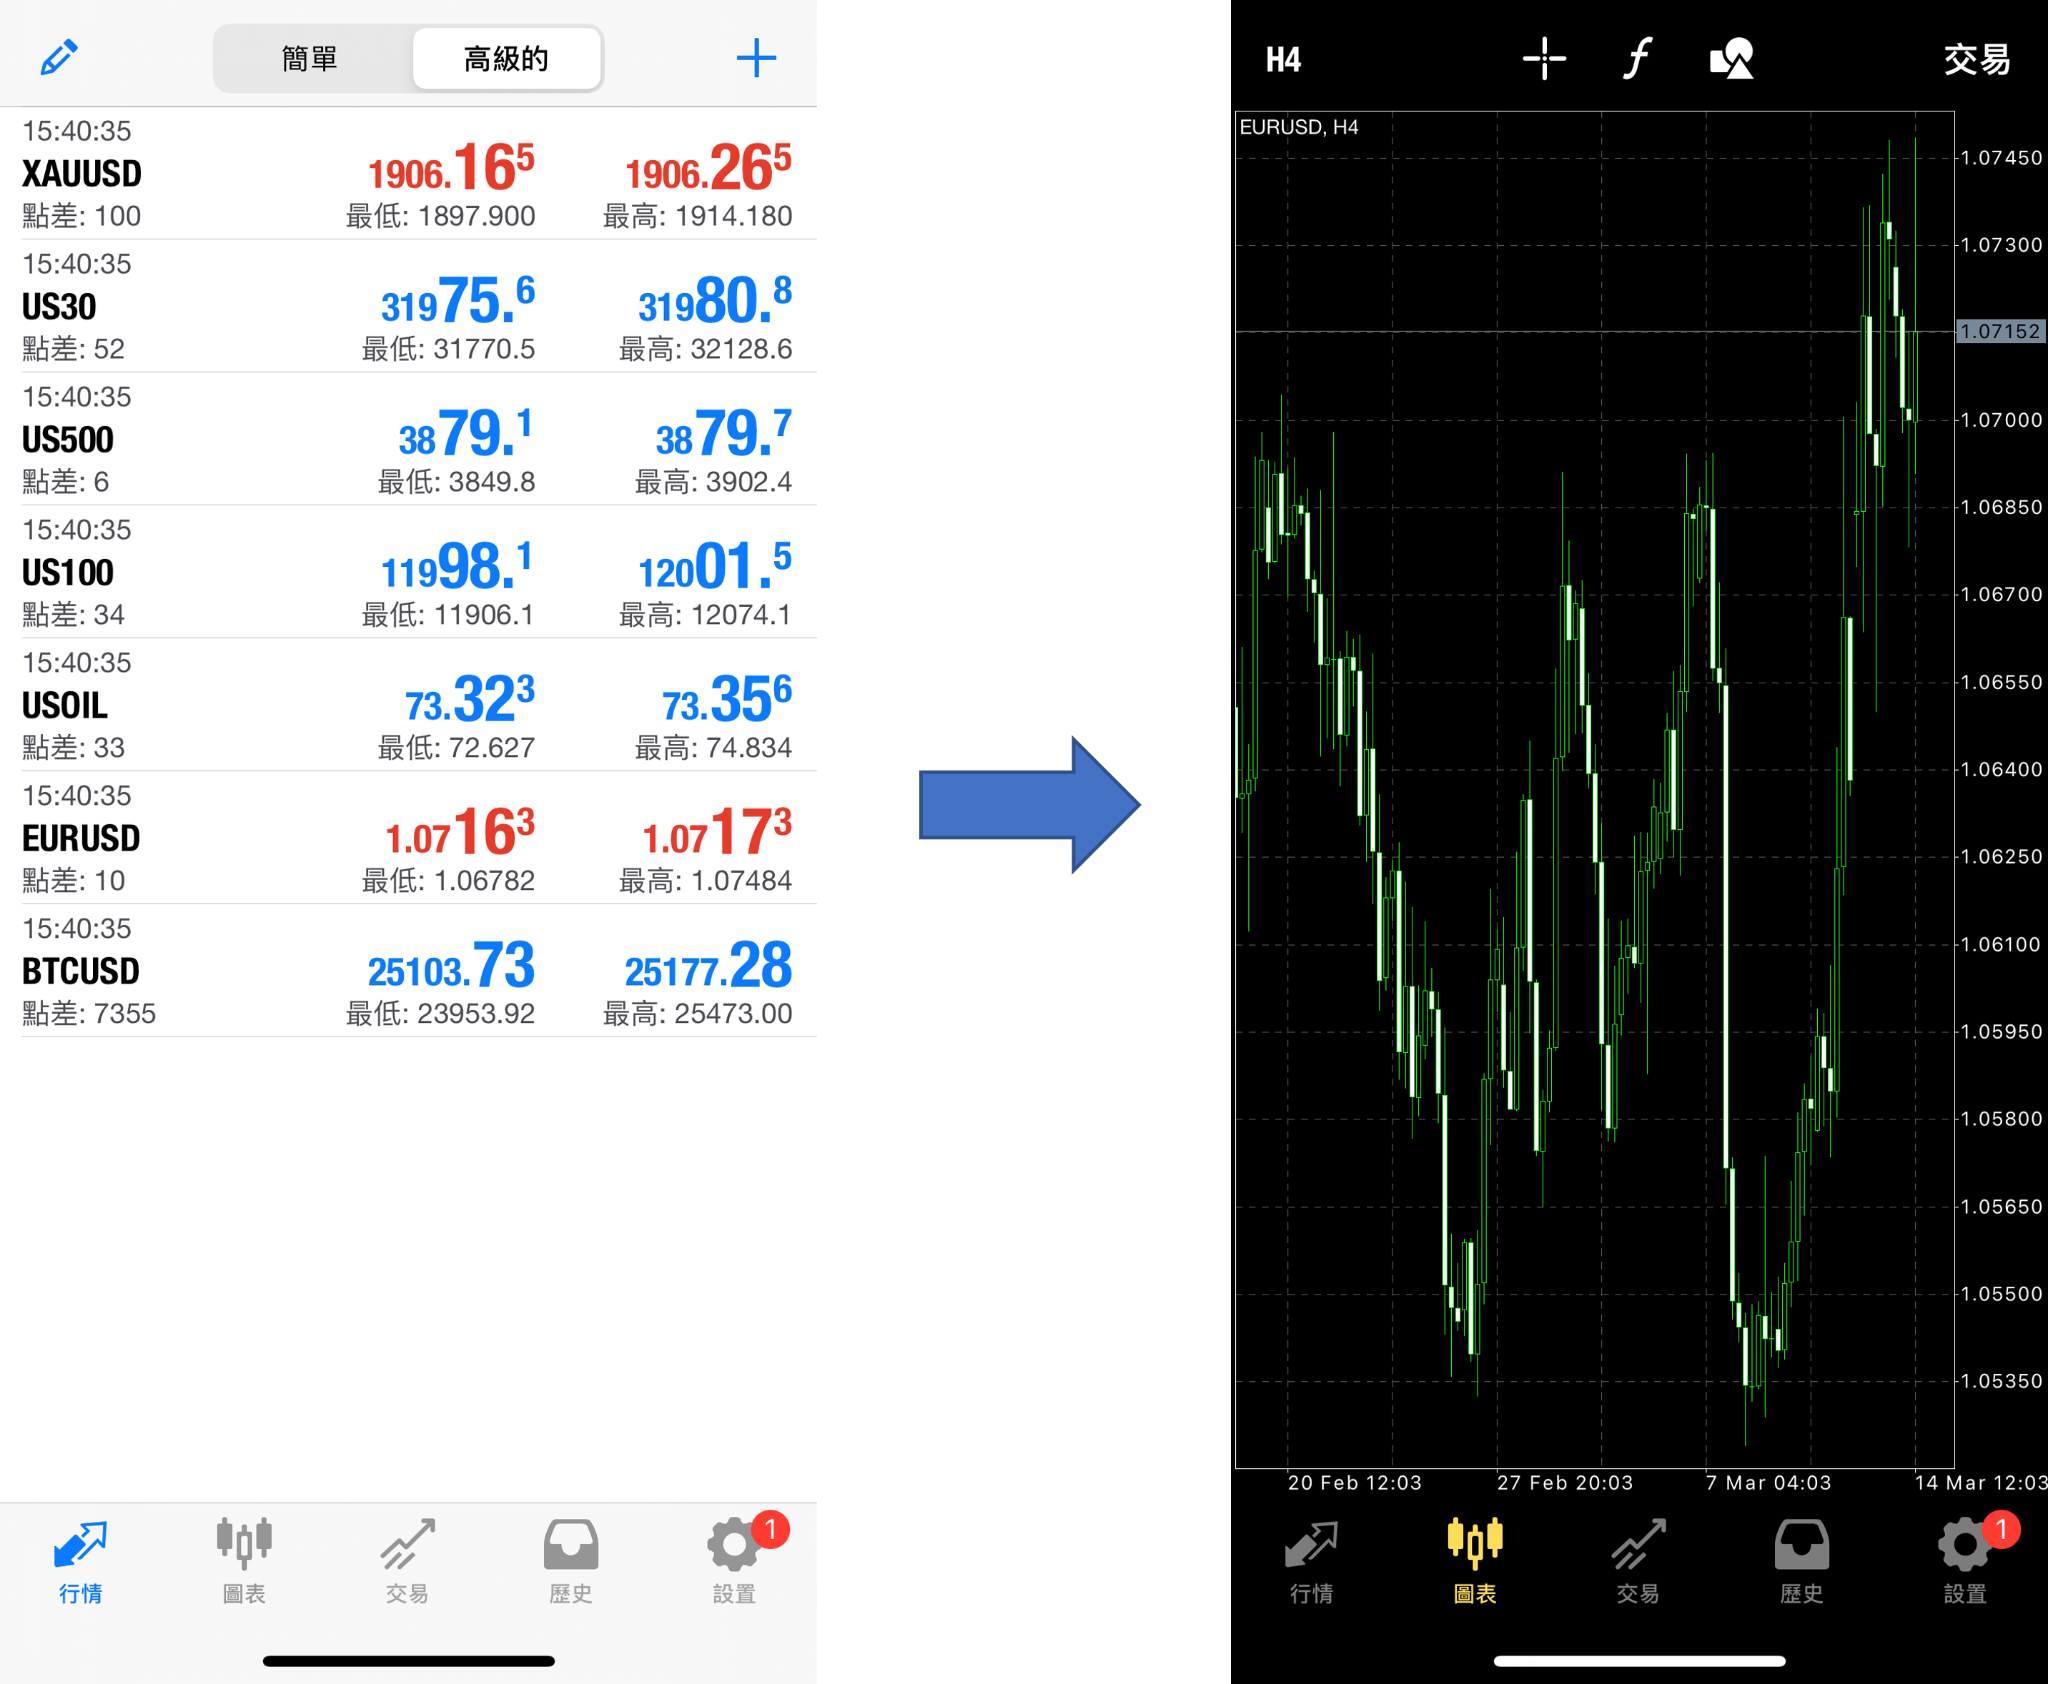Select 圖表 chart tab on left screen
The width and height of the screenshot is (2048, 1684).
pos(244,1561)
